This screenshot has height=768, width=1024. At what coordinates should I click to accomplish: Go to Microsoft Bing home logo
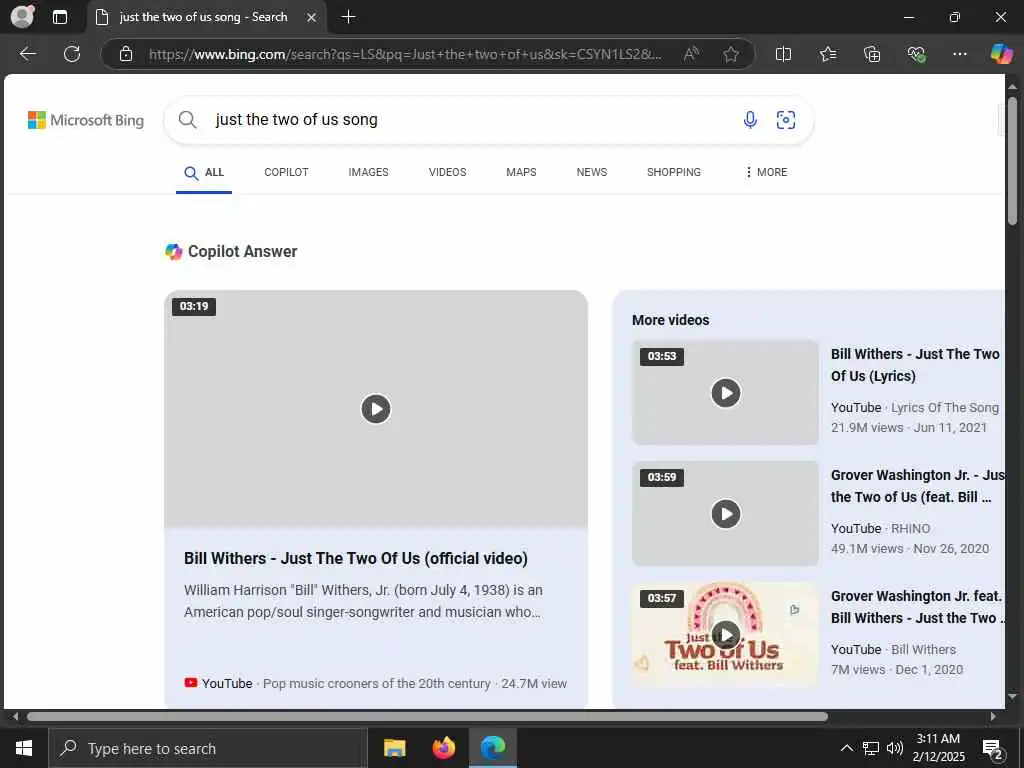(86, 120)
